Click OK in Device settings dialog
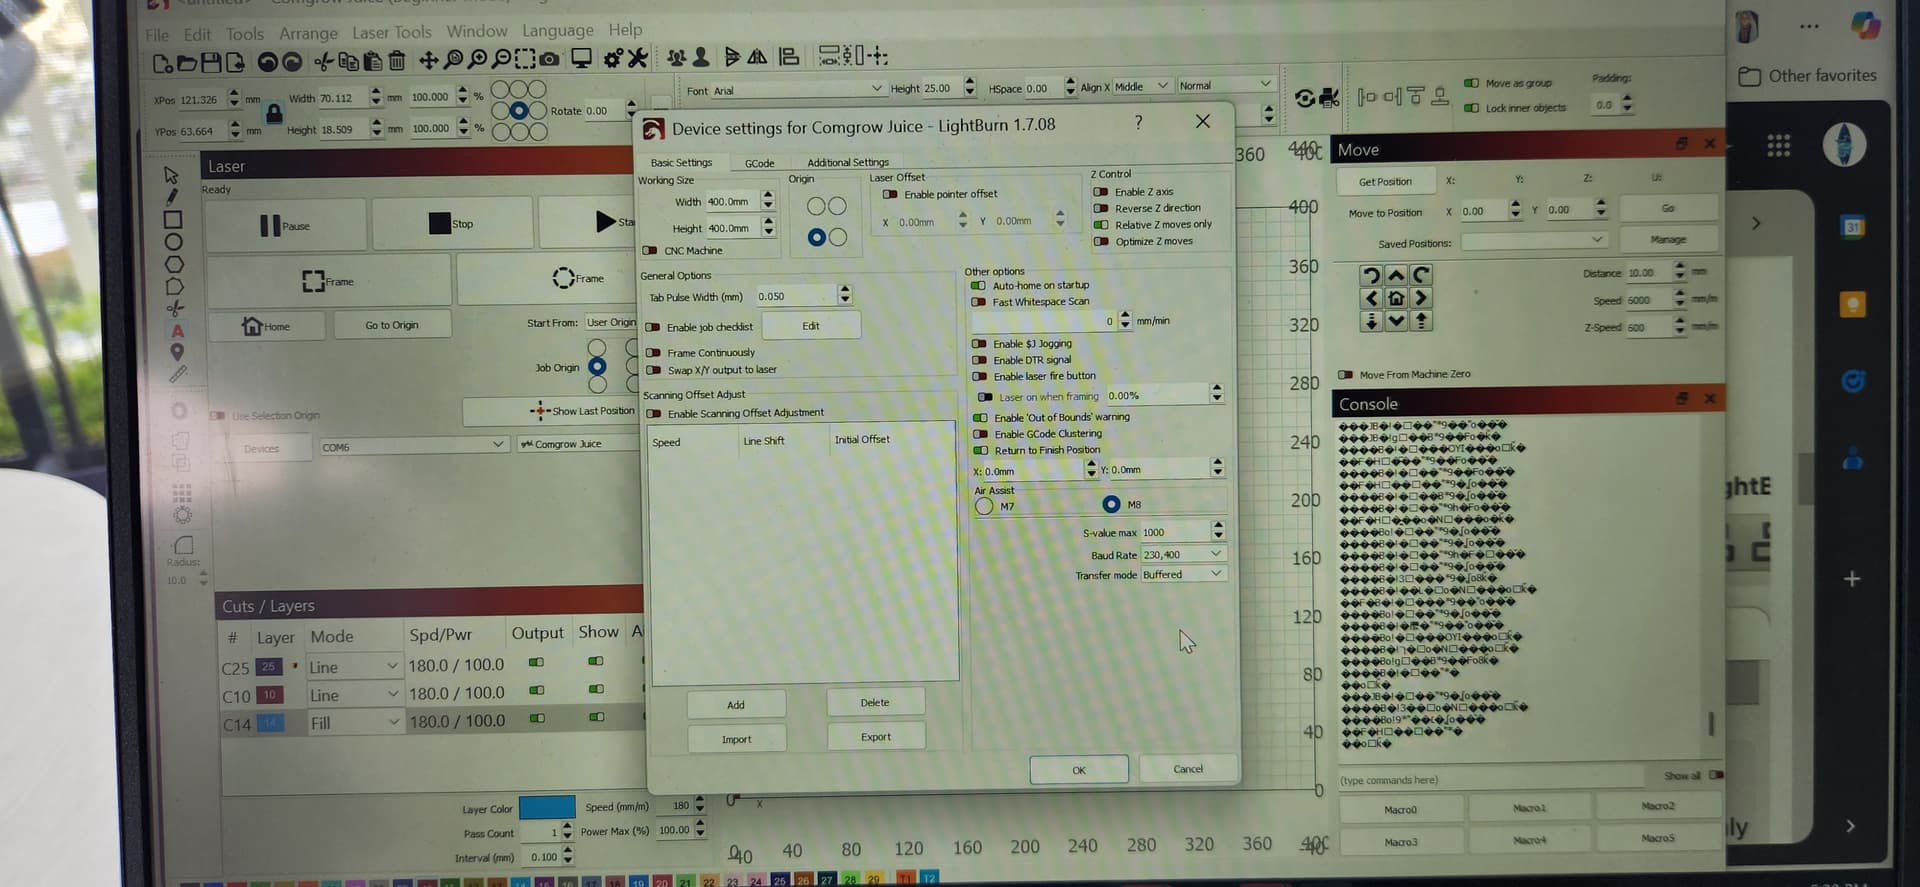The image size is (1920, 887). pos(1079,770)
